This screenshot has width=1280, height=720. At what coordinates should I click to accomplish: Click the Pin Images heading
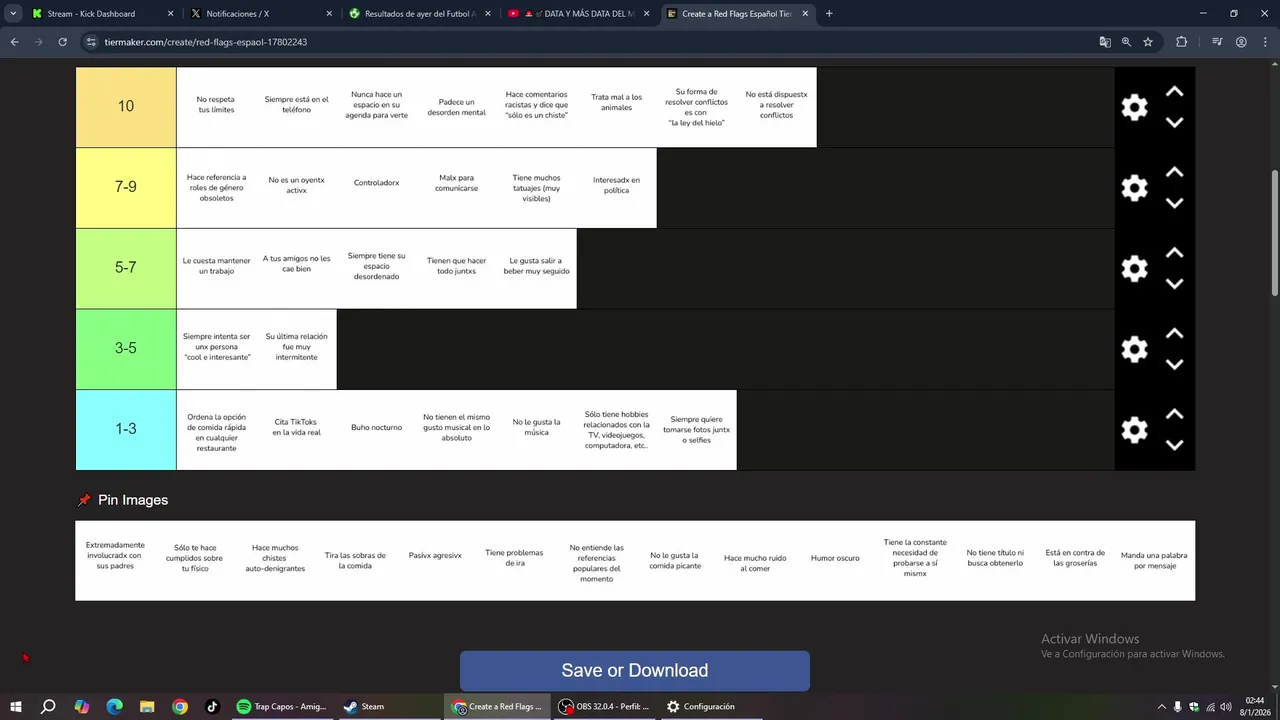point(133,500)
